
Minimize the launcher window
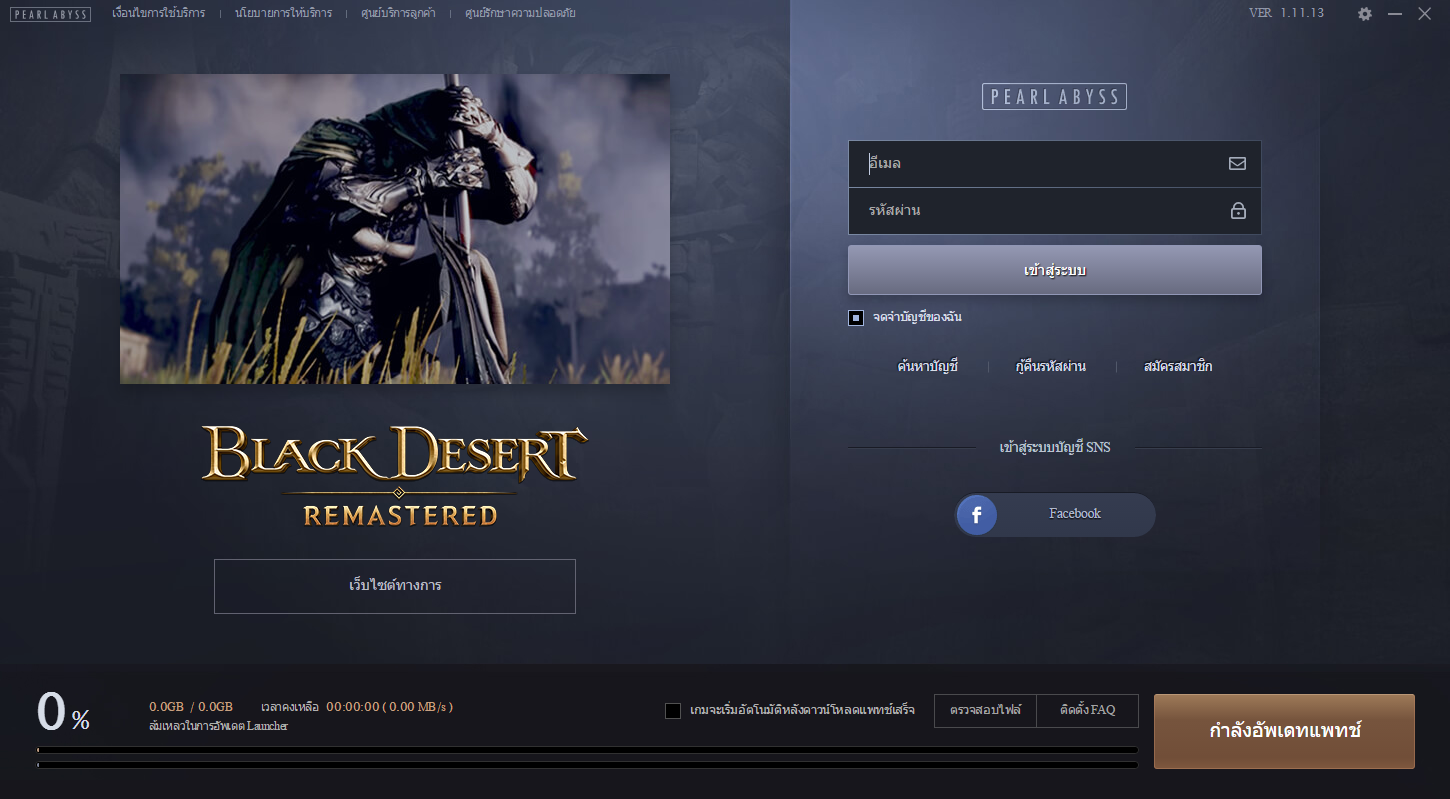click(1395, 14)
